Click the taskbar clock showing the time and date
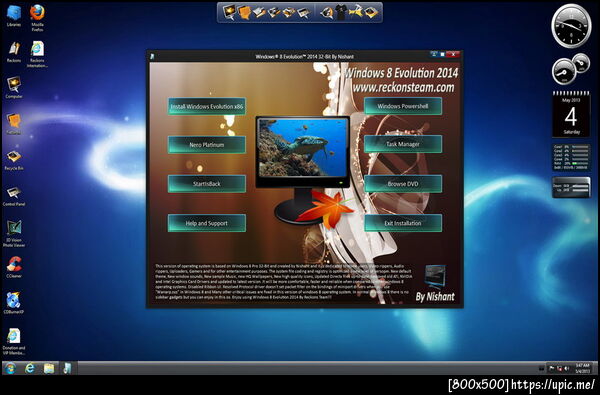 (x=582, y=368)
